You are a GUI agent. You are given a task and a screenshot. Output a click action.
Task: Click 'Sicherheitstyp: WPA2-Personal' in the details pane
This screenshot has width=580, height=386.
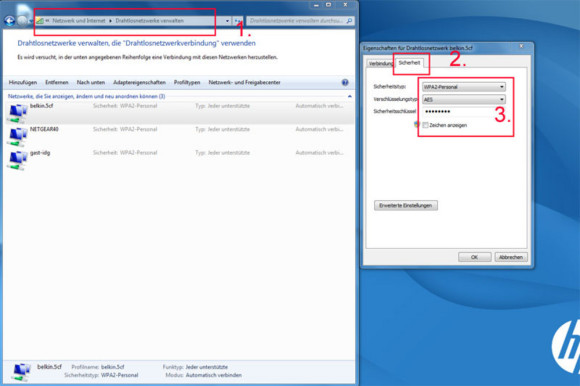pyautogui.click(x=101, y=375)
